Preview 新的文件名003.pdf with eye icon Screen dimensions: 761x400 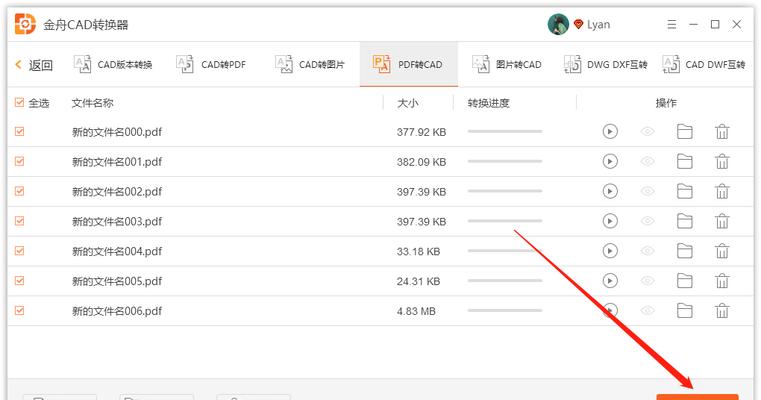(647, 221)
